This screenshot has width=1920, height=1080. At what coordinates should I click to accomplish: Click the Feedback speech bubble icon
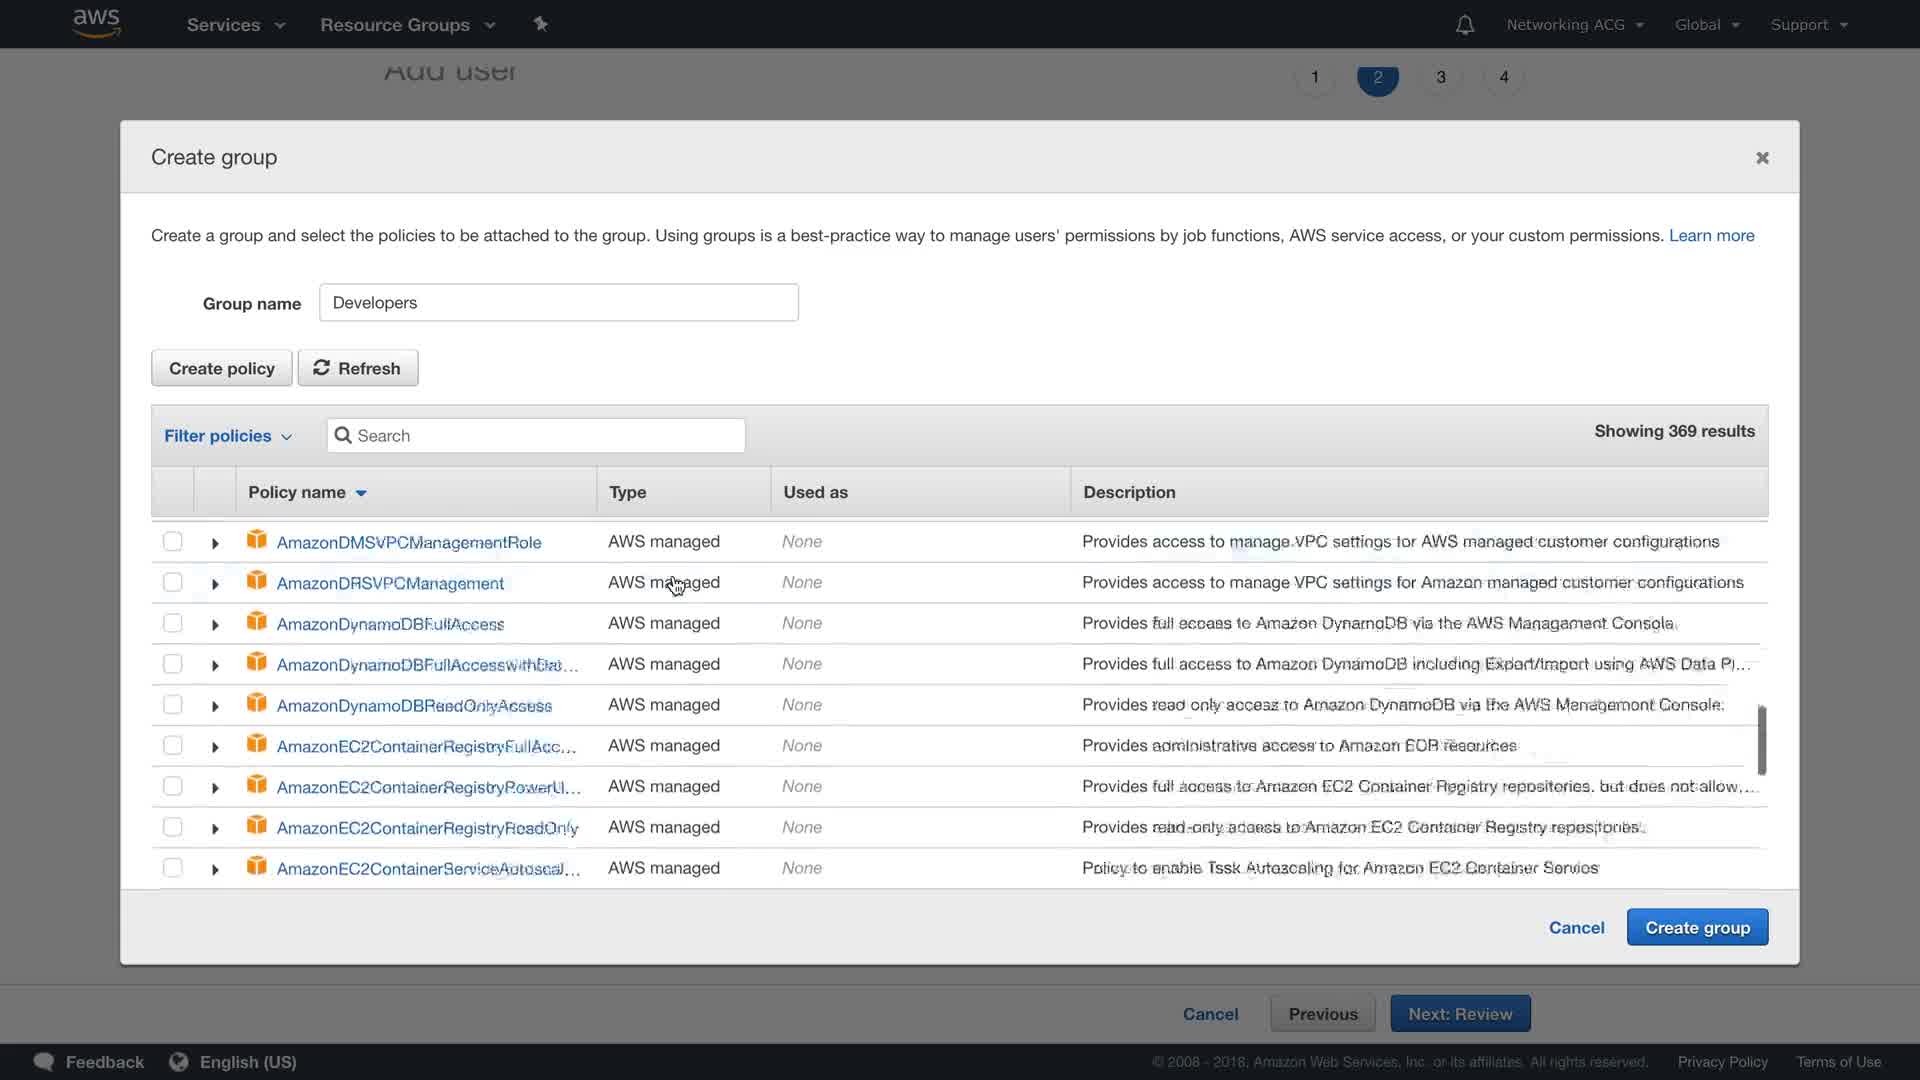tap(44, 1062)
